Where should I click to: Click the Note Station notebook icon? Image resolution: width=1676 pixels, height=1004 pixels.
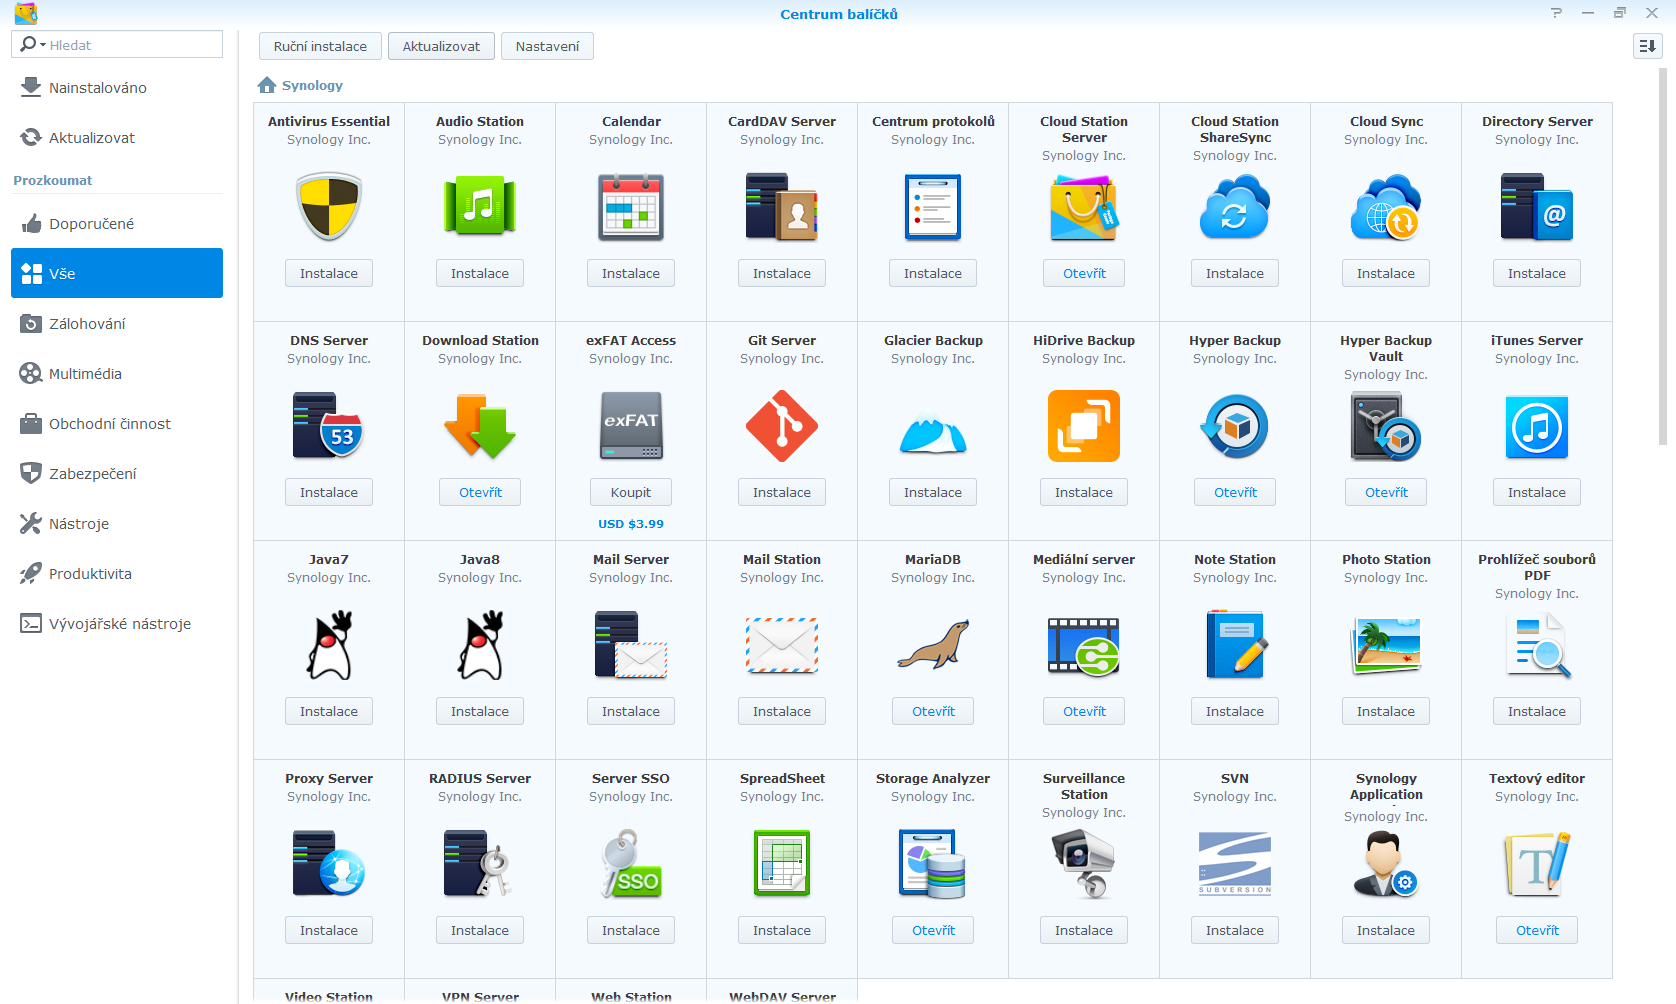[1235, 645]
